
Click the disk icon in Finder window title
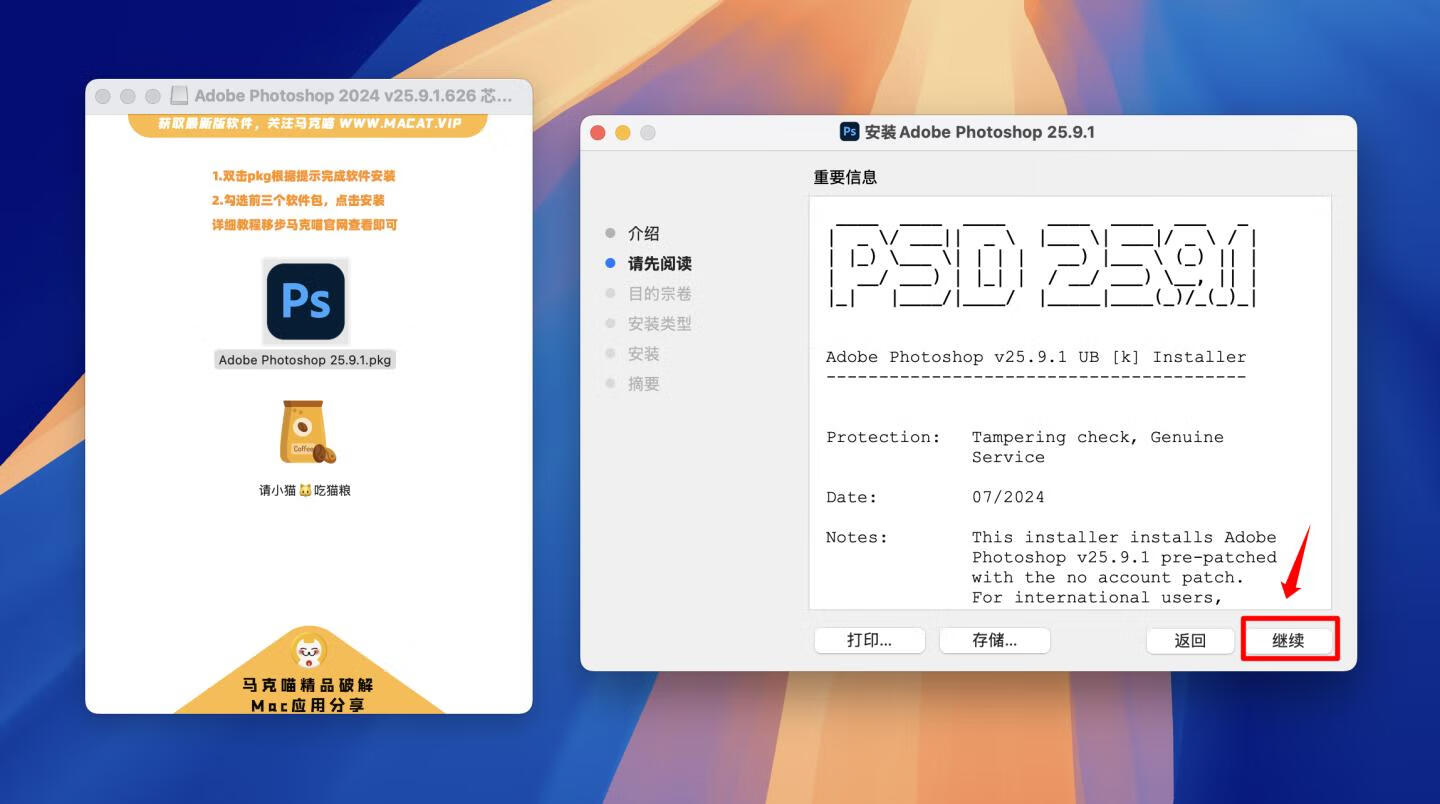[179, 96]
